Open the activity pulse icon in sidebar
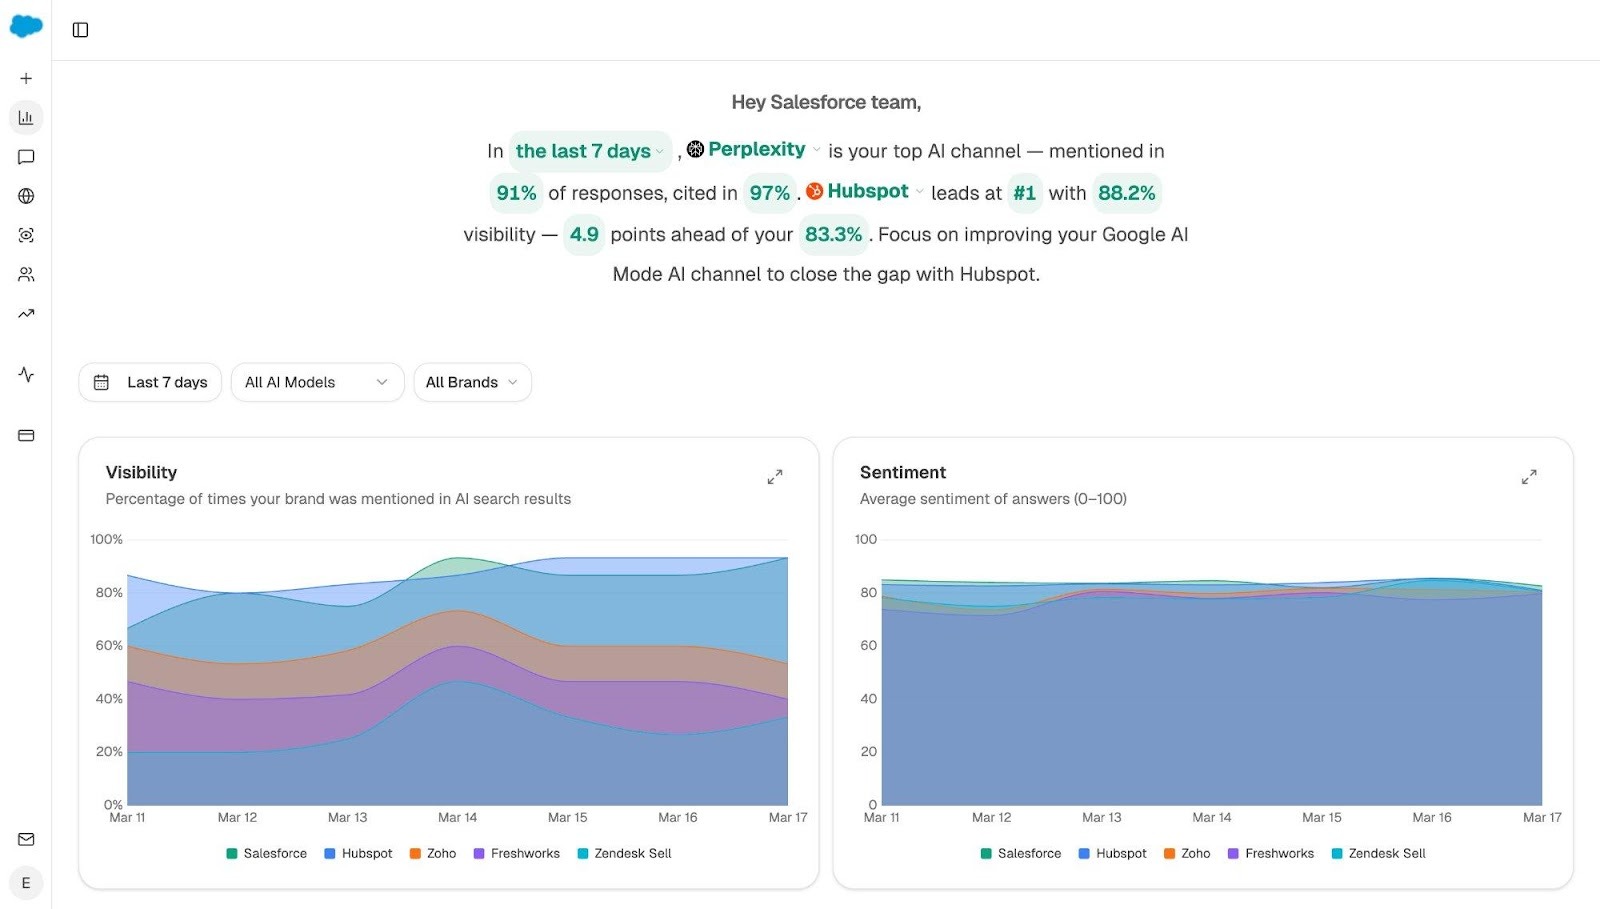Screen dimensions: 1600x909 pos(26,375)
